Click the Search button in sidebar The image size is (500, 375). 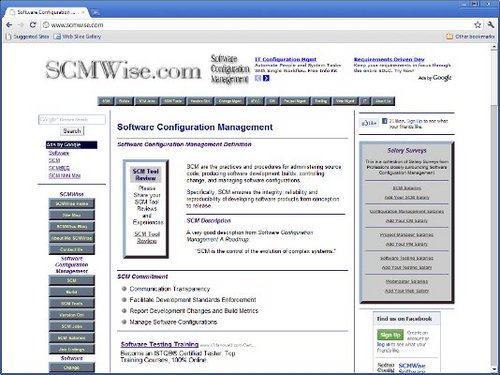pyautogui.click(x=72, y=131)
